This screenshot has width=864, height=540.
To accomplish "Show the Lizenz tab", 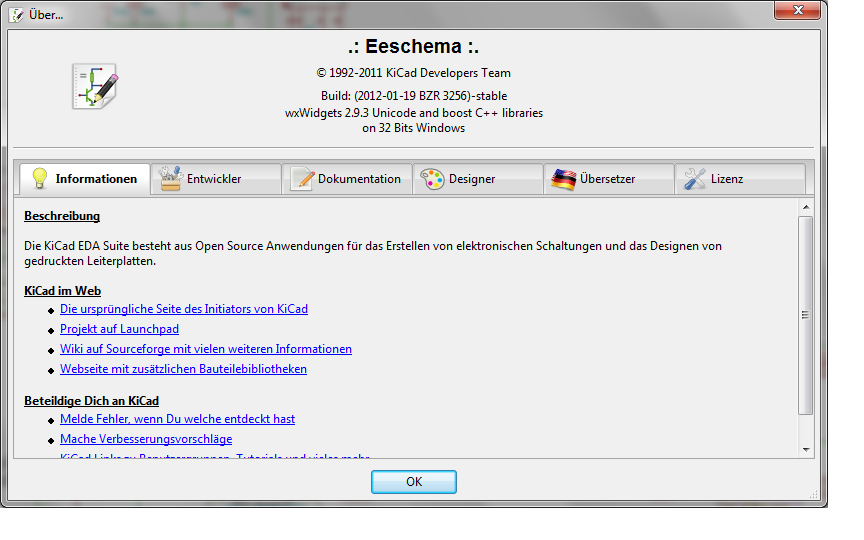I will [740, 179].
